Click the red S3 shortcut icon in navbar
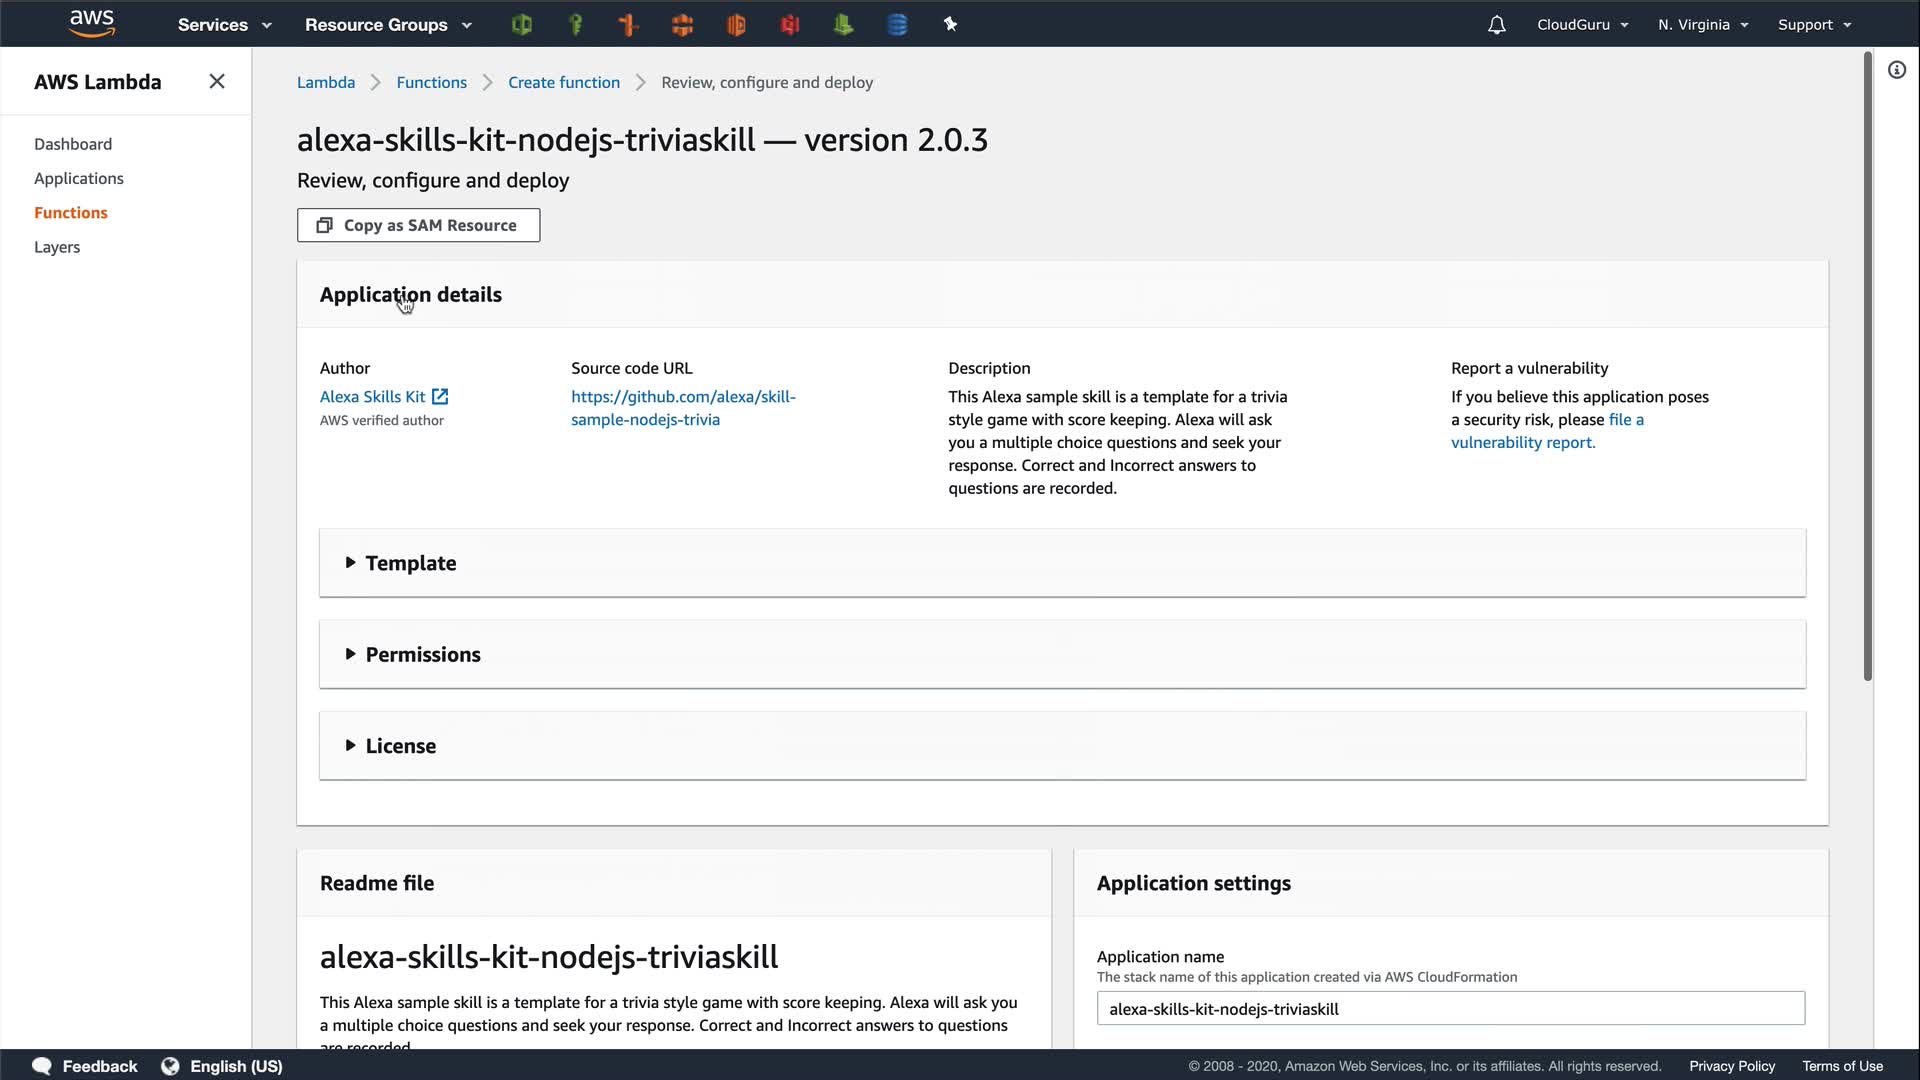 point(790,25)
